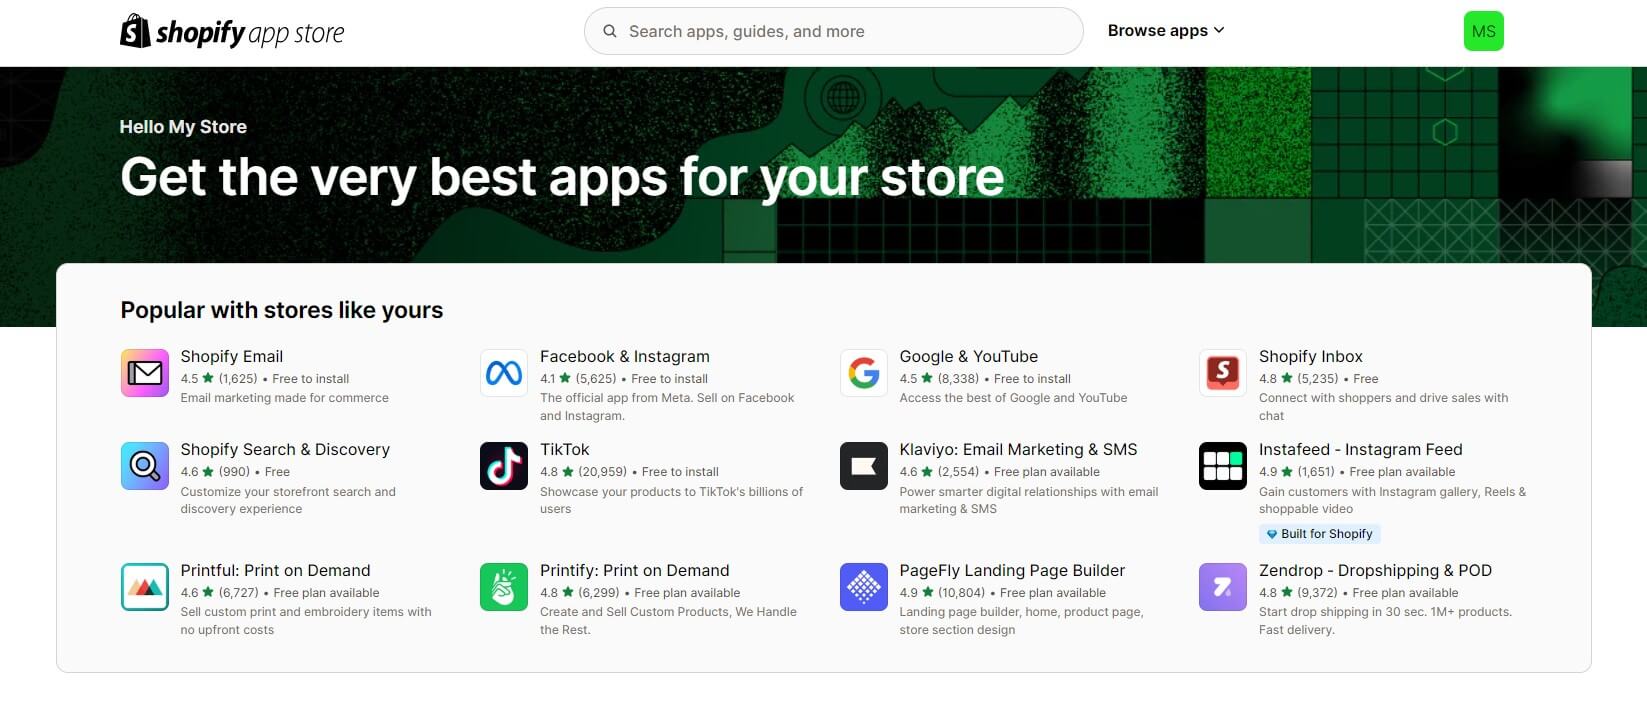The height and width of the screenshot is (705, 1647).
Task: Click the Shopify Search & Discovery icon
Action: point(145,466)
